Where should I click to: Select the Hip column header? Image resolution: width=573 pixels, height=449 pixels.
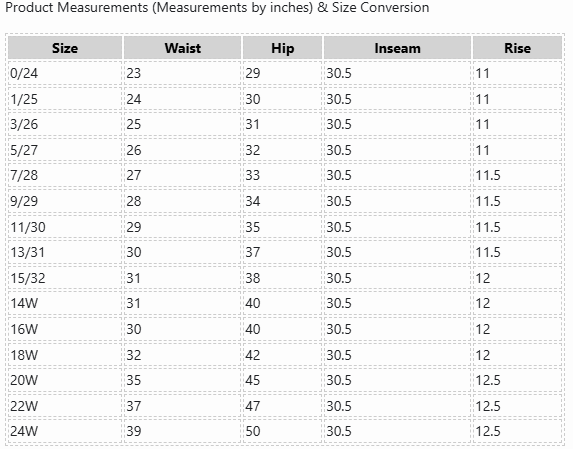(x=282, y=48)
